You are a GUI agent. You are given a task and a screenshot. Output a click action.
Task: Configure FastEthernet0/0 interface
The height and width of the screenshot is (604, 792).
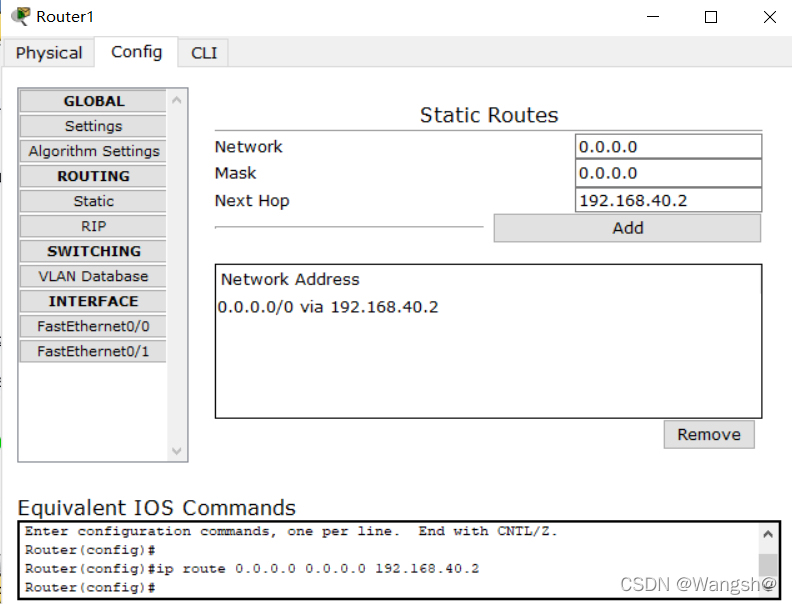[x=93, y=326]
